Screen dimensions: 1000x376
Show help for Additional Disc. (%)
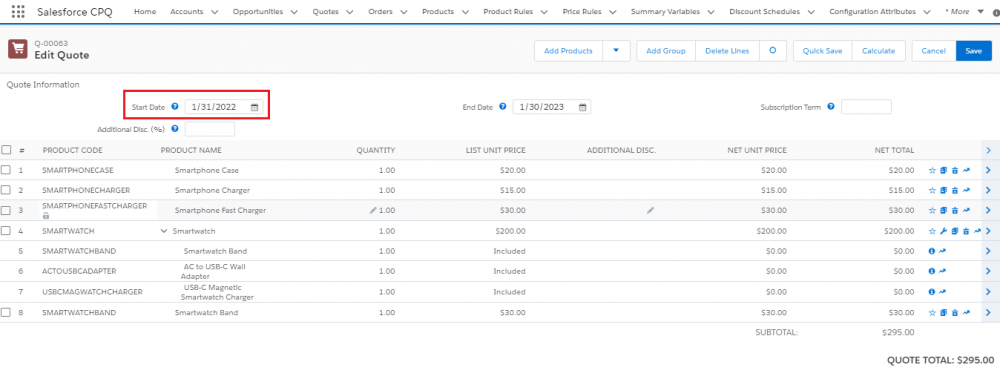pyautogui.click(x=175, y=129)
